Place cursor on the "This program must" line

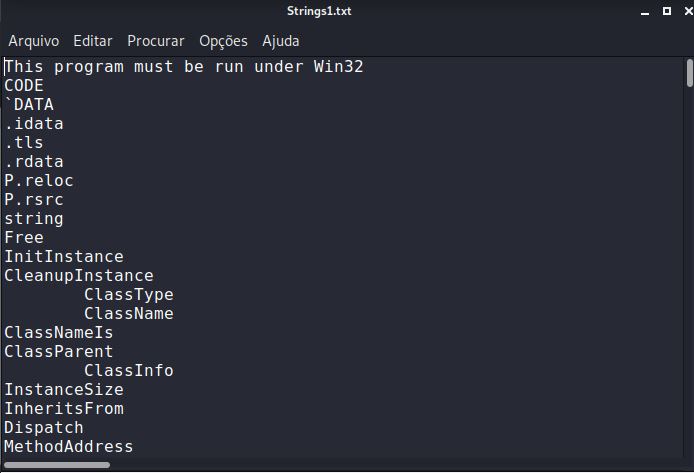tap(184, 67)
